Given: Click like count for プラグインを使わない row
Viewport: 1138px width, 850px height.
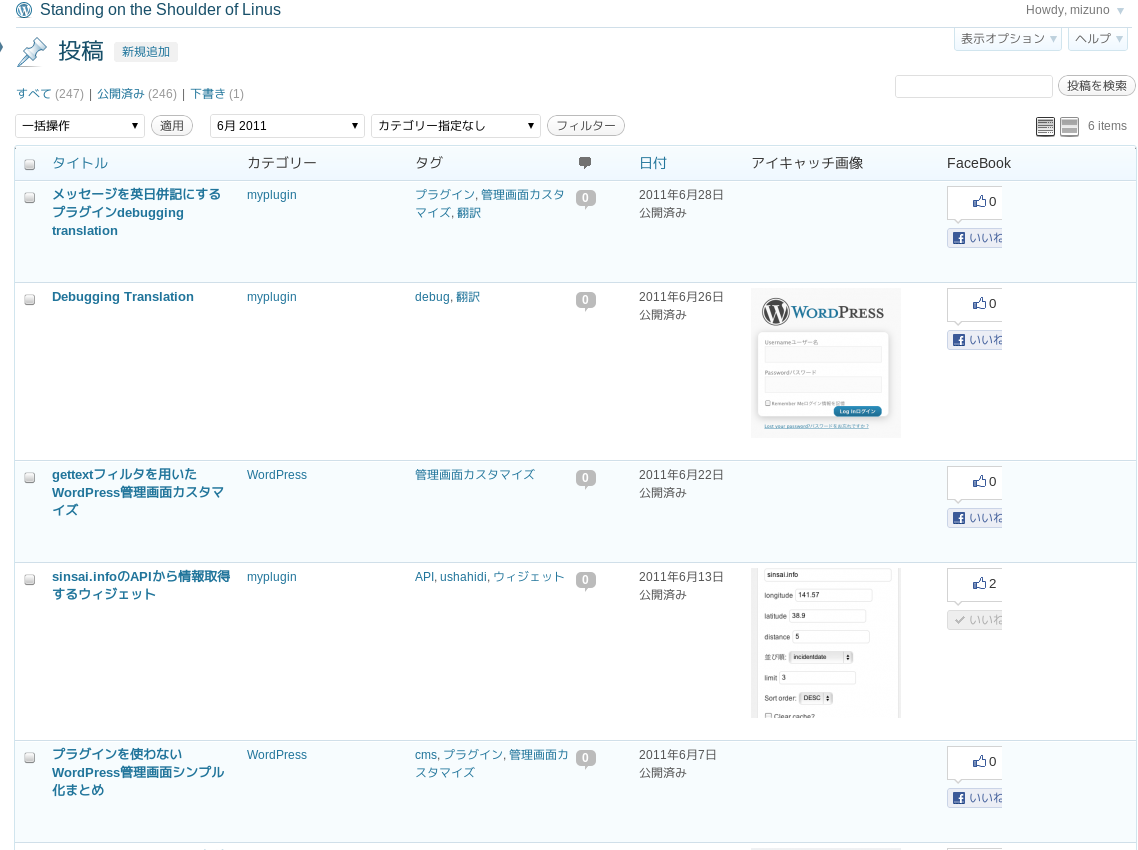Looking at the screenshot, I should point(975,762).
